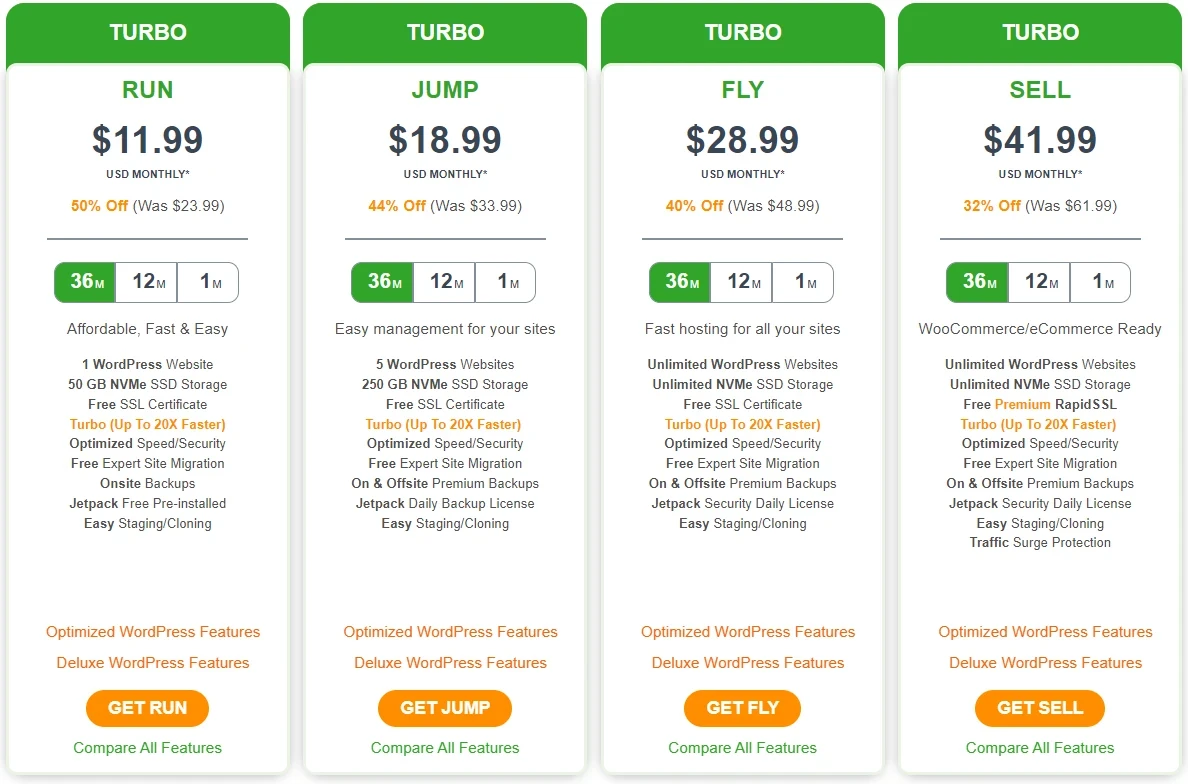Image resolution: width=1188 pixels, height=784 pixels.
Task: Click the TURBO header tab above Sell
Action: point(1040,32)
